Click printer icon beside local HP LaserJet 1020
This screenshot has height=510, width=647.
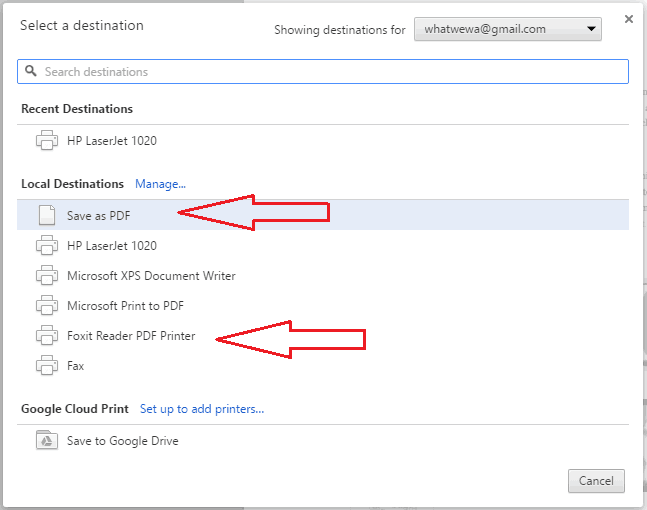click(x=47, y=245)
